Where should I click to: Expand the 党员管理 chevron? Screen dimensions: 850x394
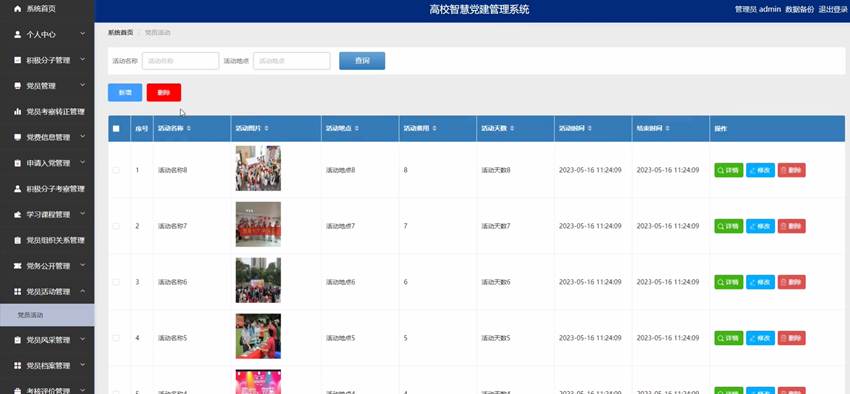[82, 86]
